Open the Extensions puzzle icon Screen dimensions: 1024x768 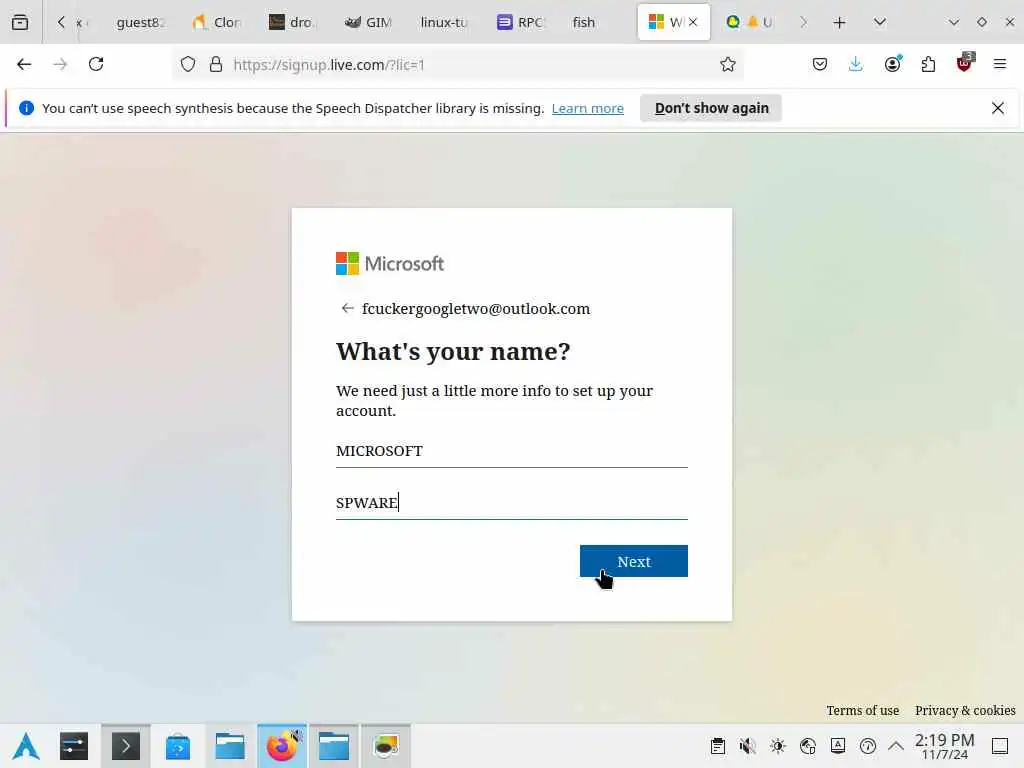[x=928, y=64]
